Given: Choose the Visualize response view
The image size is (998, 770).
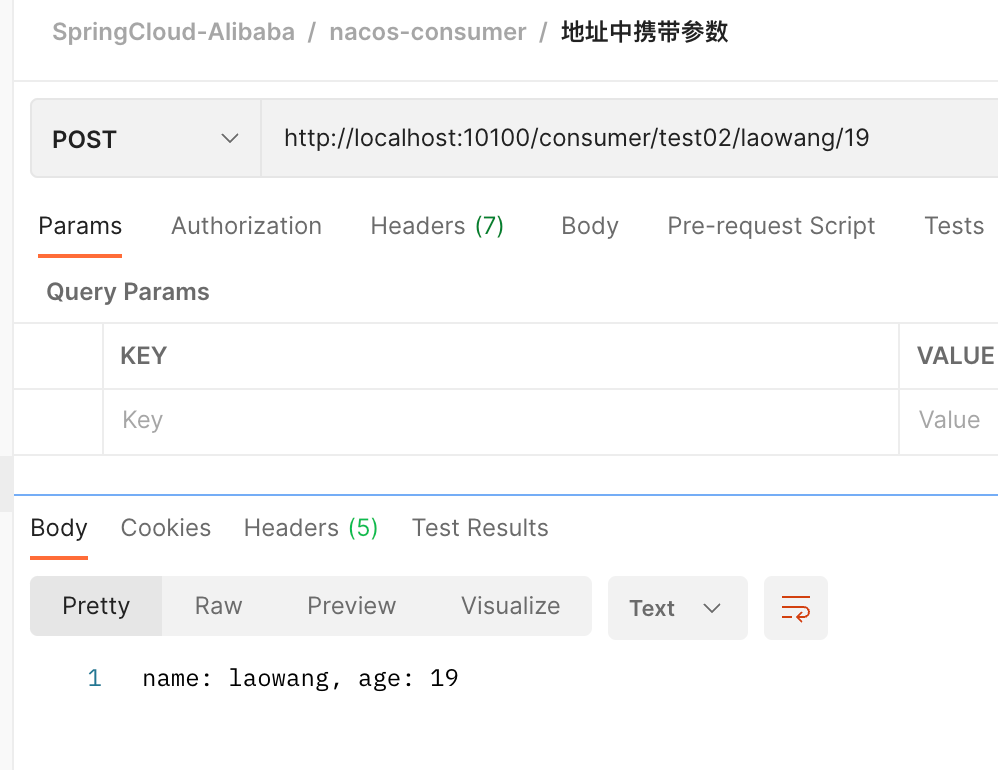Looking at the screenshot, I should [x=511, y=606].
